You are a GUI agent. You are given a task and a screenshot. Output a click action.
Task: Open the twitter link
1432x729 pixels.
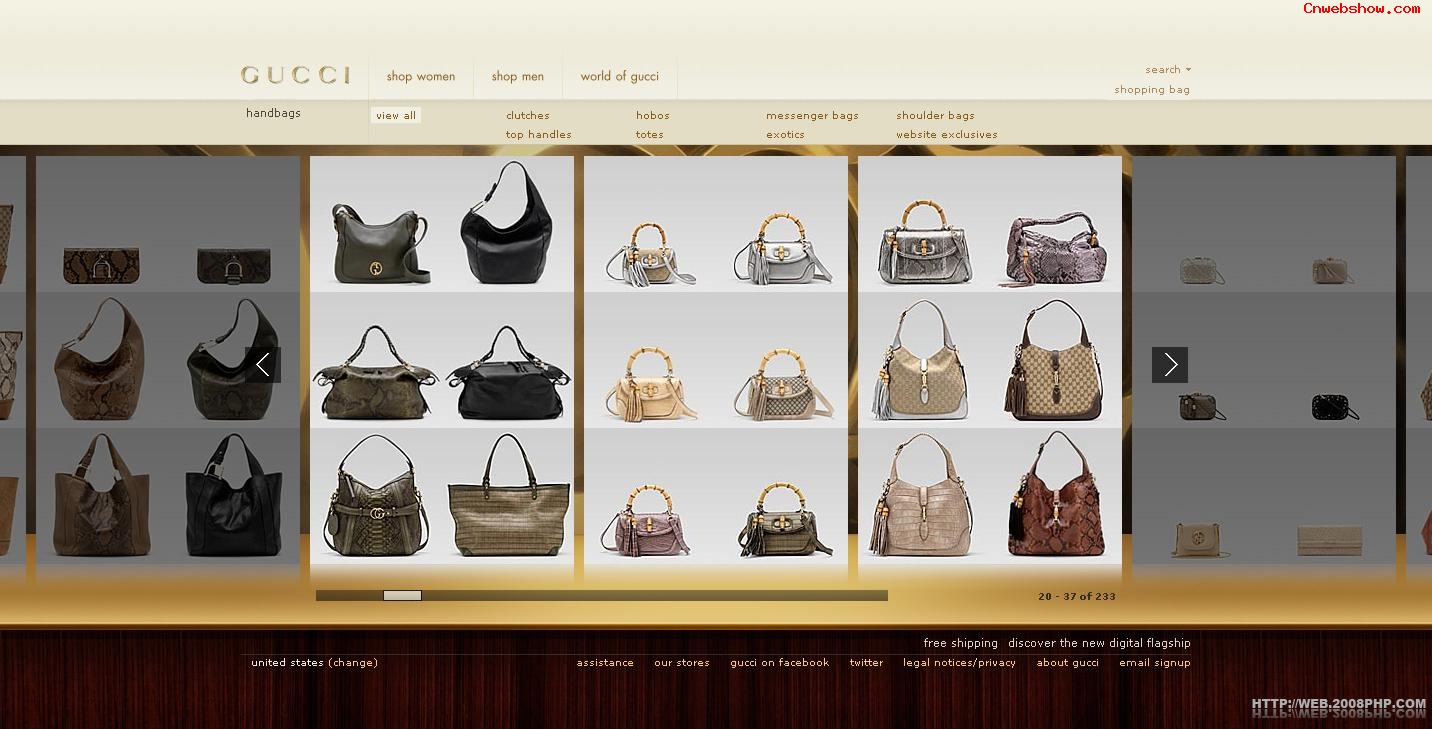[866, 662]
